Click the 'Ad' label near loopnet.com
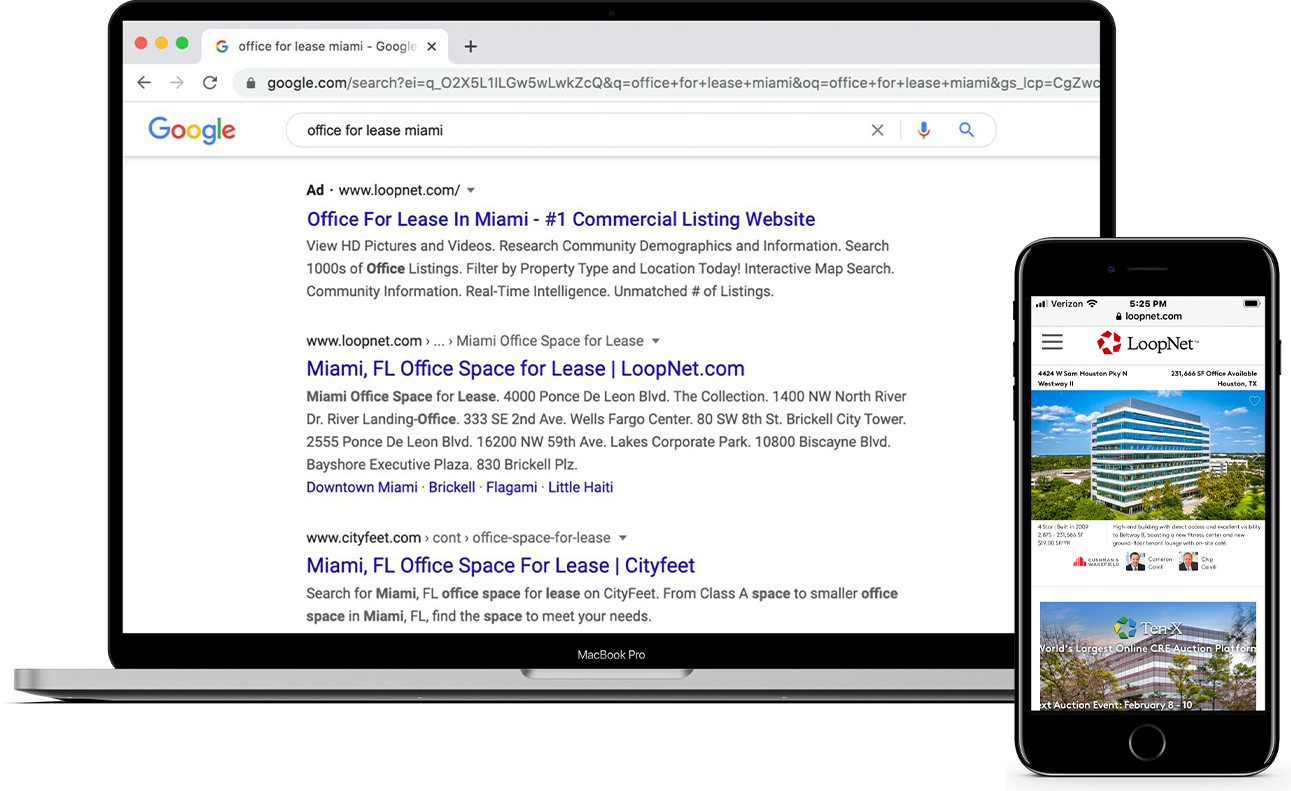Viewport: 1291px width, 791px height. pyautogui.click(x=315, y=190)
